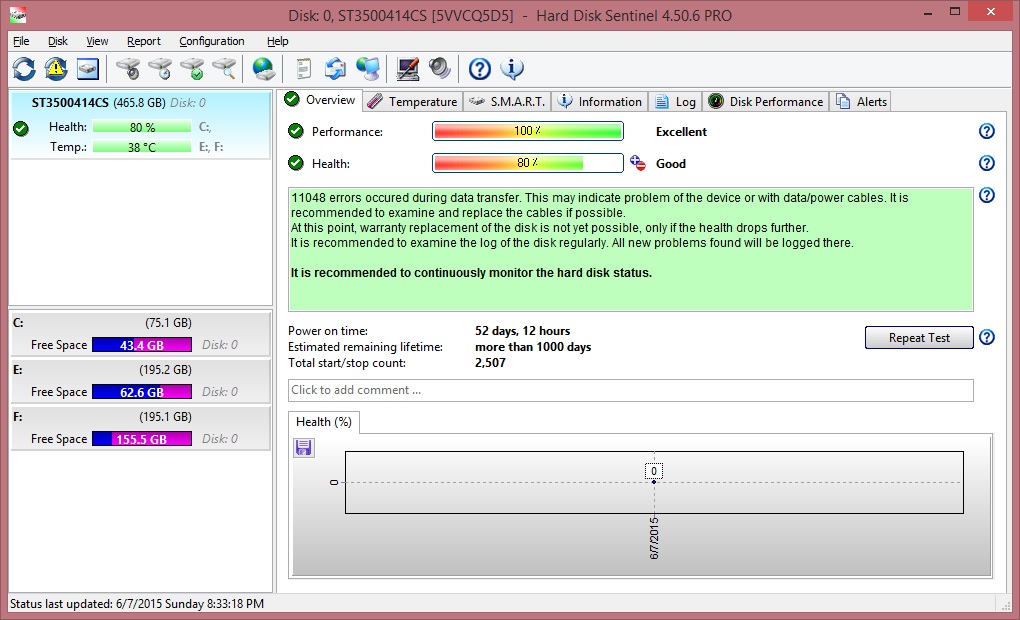Click the notepad report toolbar icon
Image resolution: width=1020 pixels, height=620 pixels.
coord(303,68)
